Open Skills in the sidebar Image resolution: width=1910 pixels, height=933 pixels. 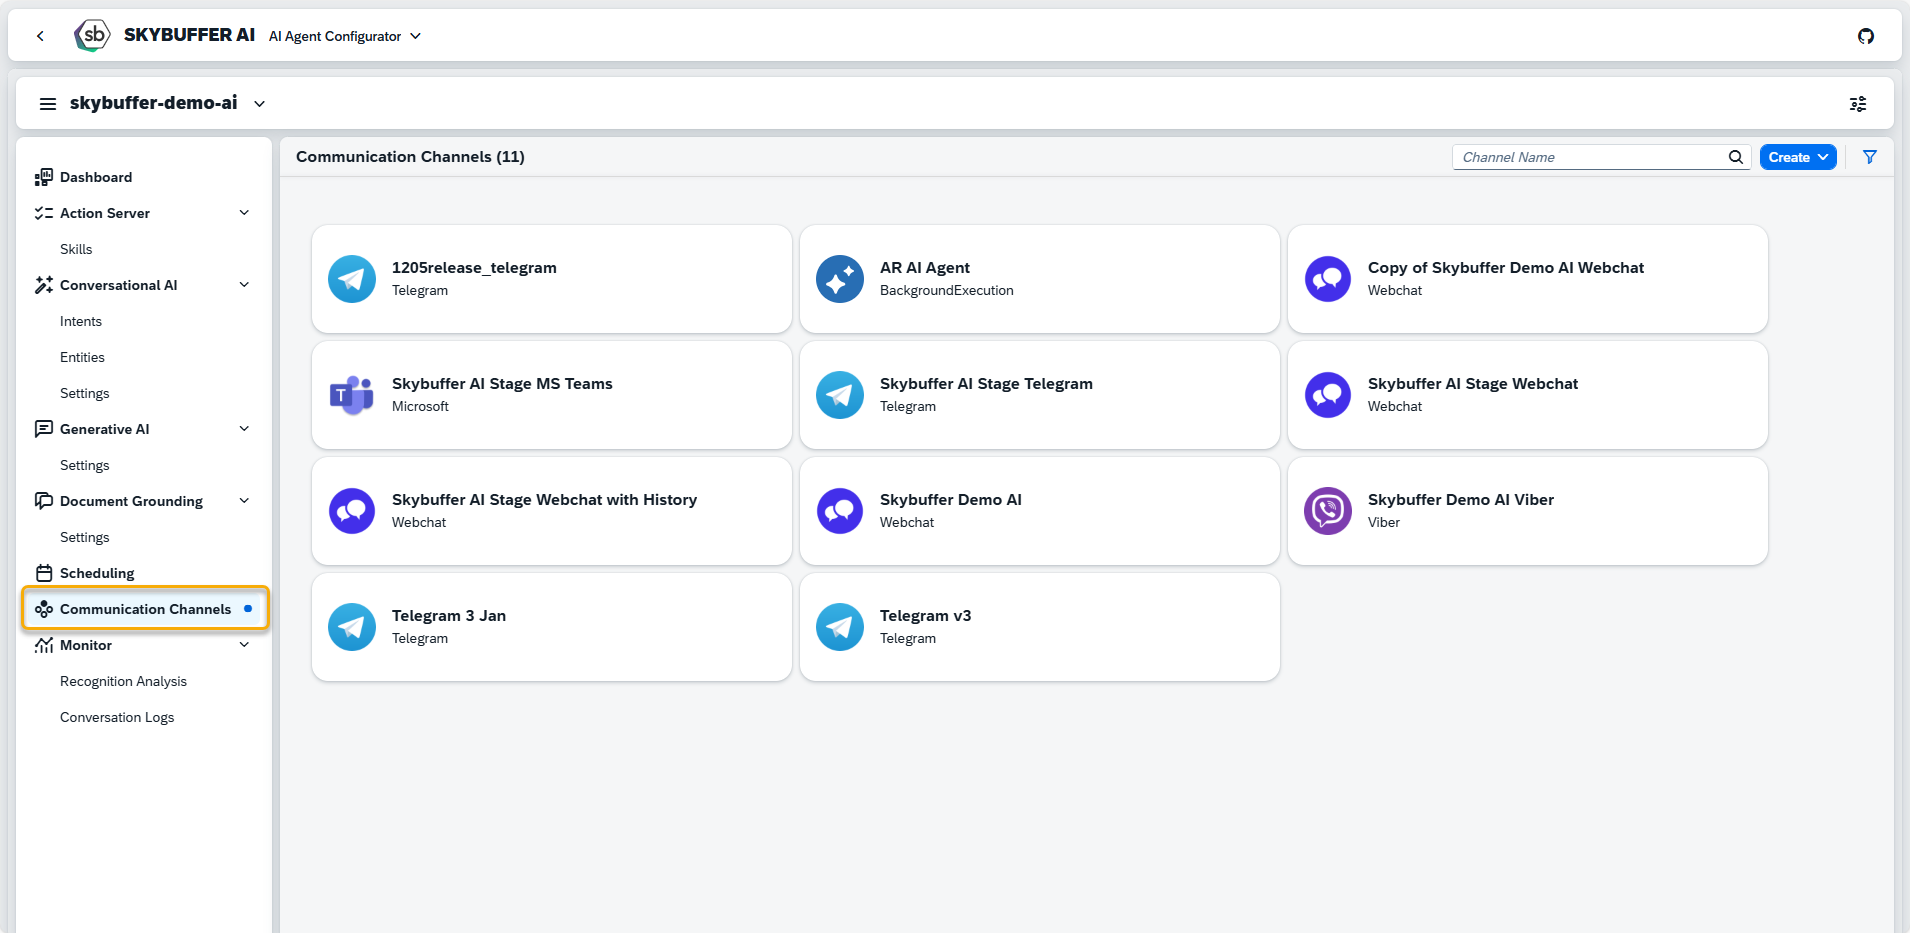pos(76,249)
